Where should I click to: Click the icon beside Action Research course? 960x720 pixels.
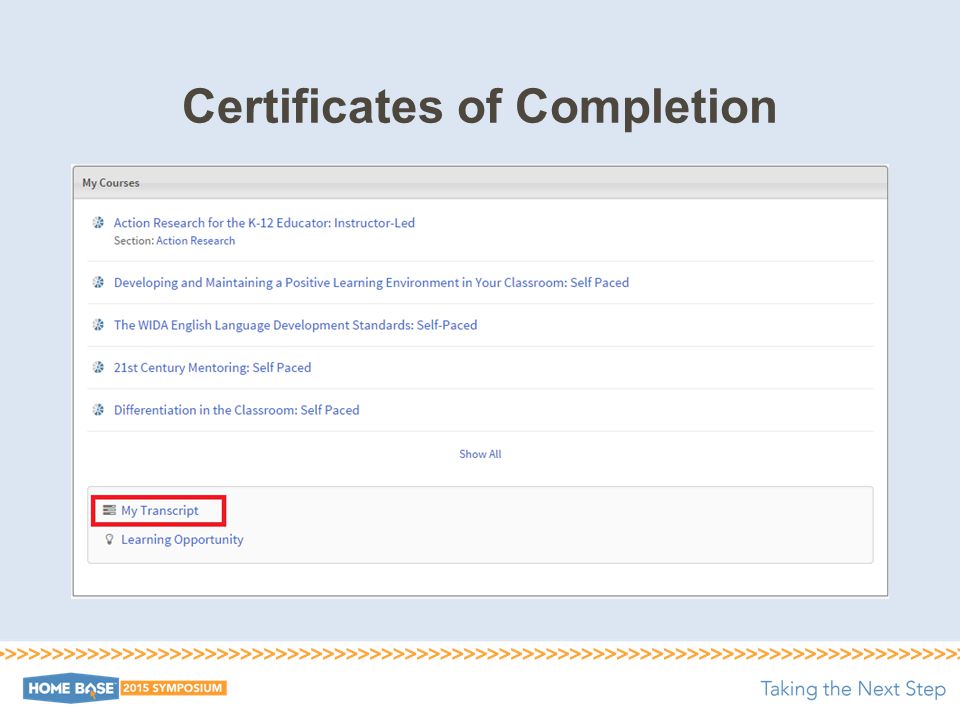pyautogui.click(x=98, y=222)
